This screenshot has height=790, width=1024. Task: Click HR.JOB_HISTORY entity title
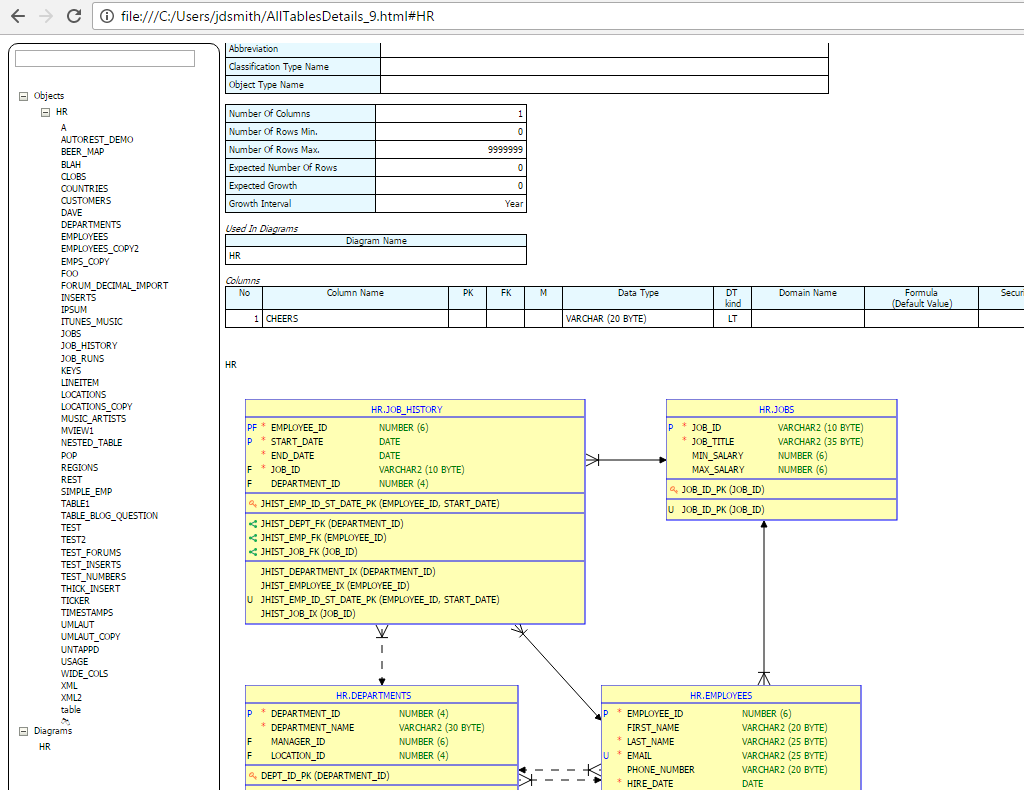pos(407,410)
